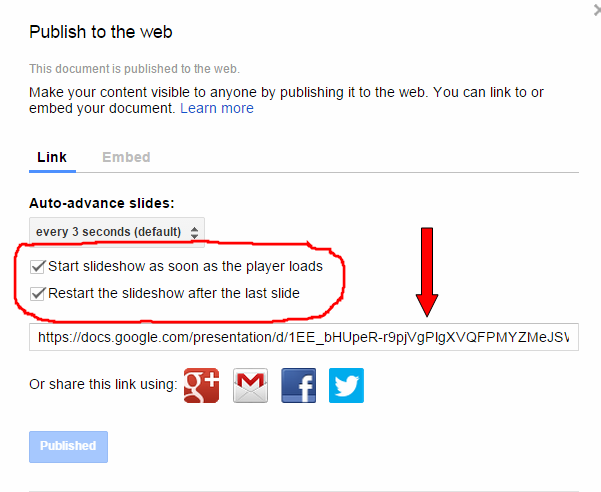Close the Publish to the web dialog

pyautogui.click(x=596, y=10)
